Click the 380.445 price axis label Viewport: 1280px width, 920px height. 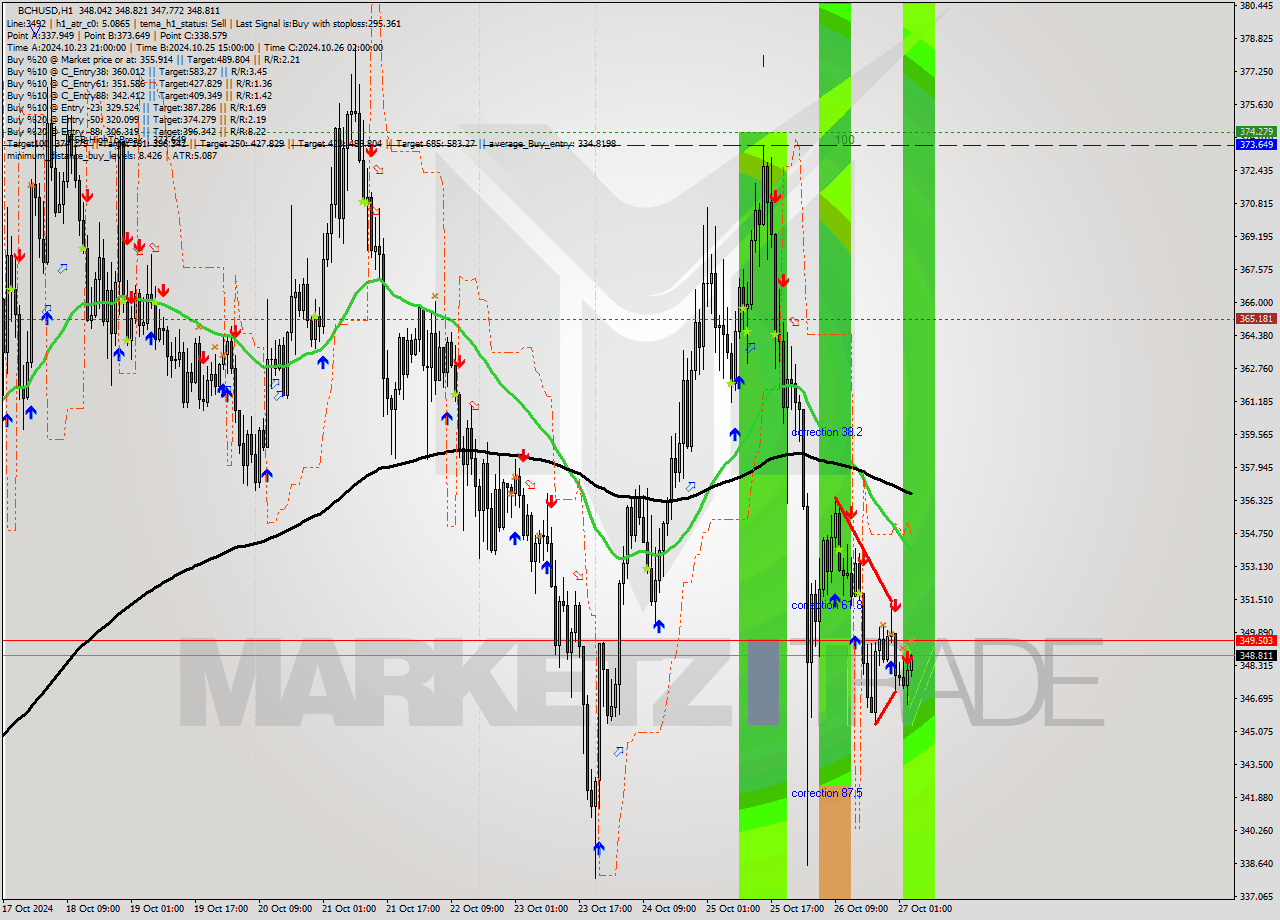1256,6
